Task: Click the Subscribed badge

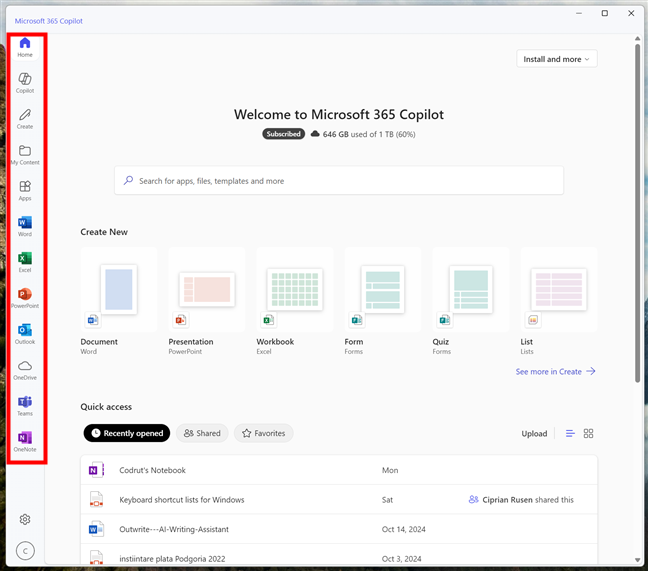Action: point(284,134)
